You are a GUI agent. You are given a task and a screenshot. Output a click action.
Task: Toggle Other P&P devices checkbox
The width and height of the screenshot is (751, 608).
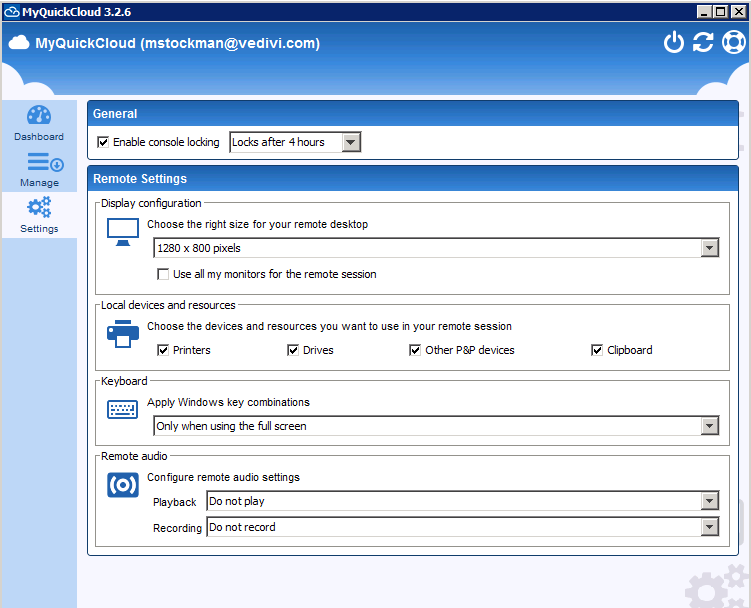coord(415,350)
